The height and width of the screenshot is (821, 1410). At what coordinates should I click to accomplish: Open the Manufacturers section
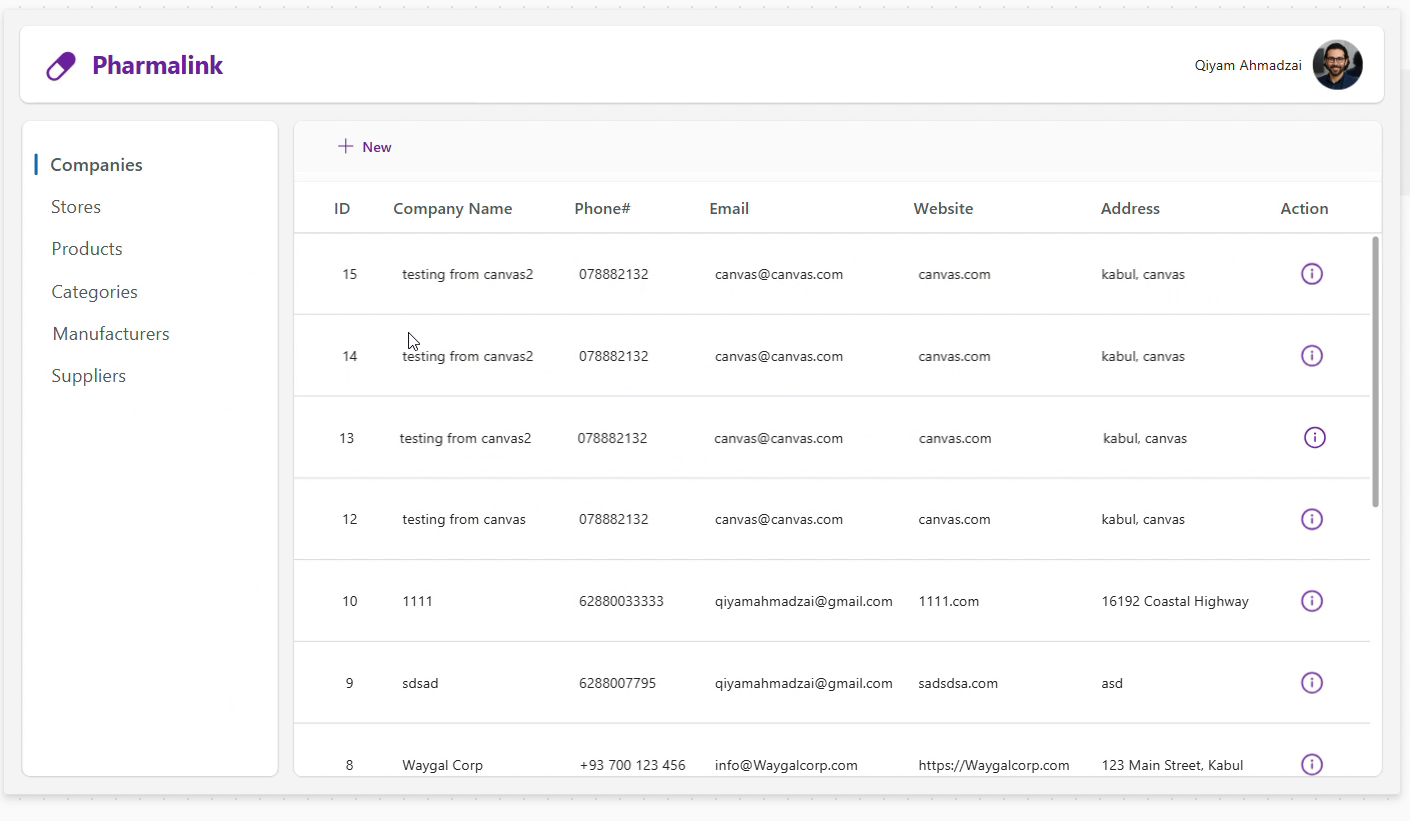click(x=110, y=334)
